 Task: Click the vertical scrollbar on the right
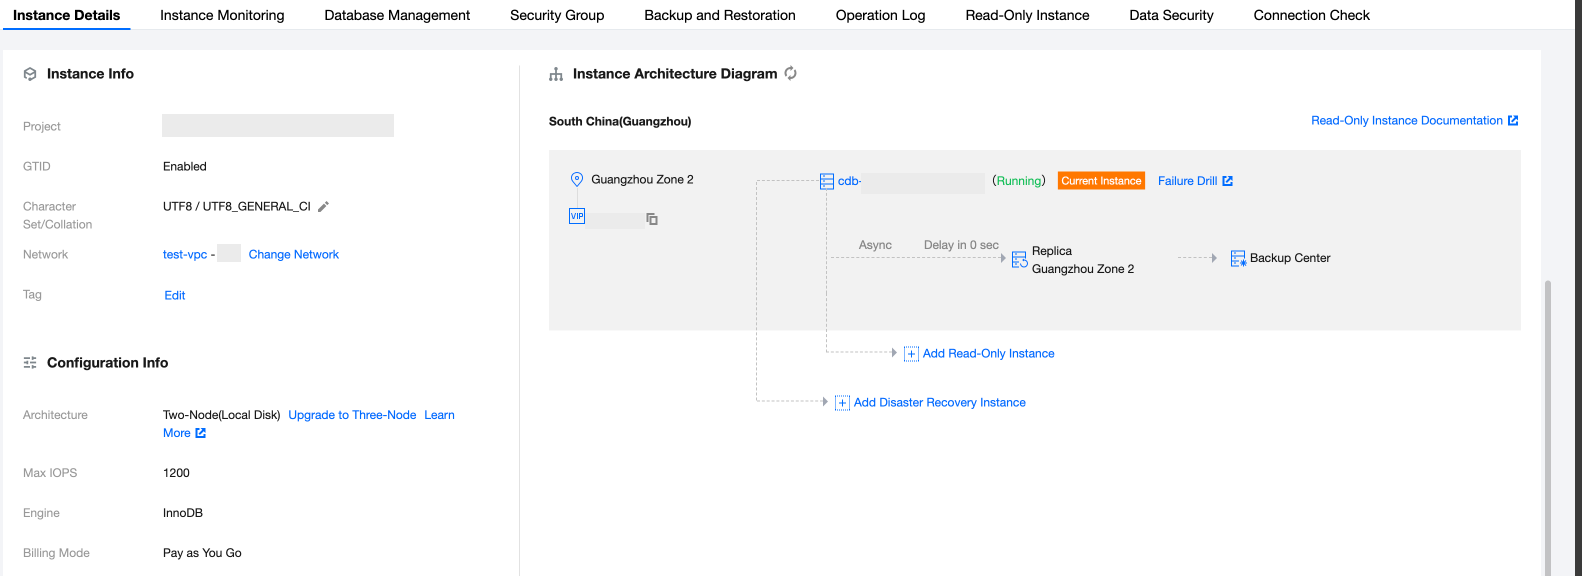(1548, 420)
